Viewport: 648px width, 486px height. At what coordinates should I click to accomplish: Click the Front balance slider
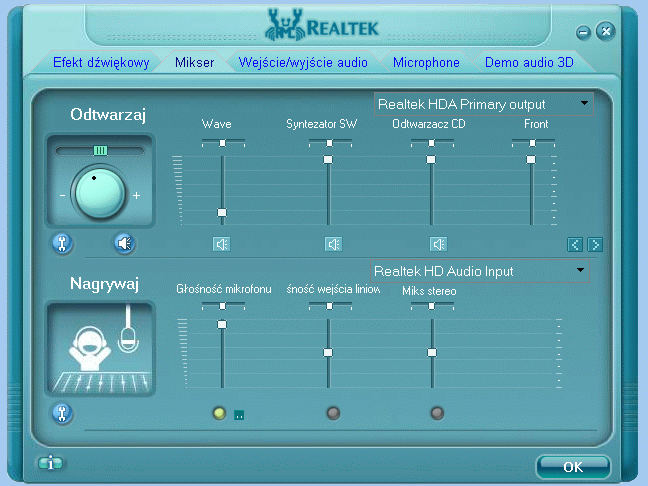(x=533, y=143)
